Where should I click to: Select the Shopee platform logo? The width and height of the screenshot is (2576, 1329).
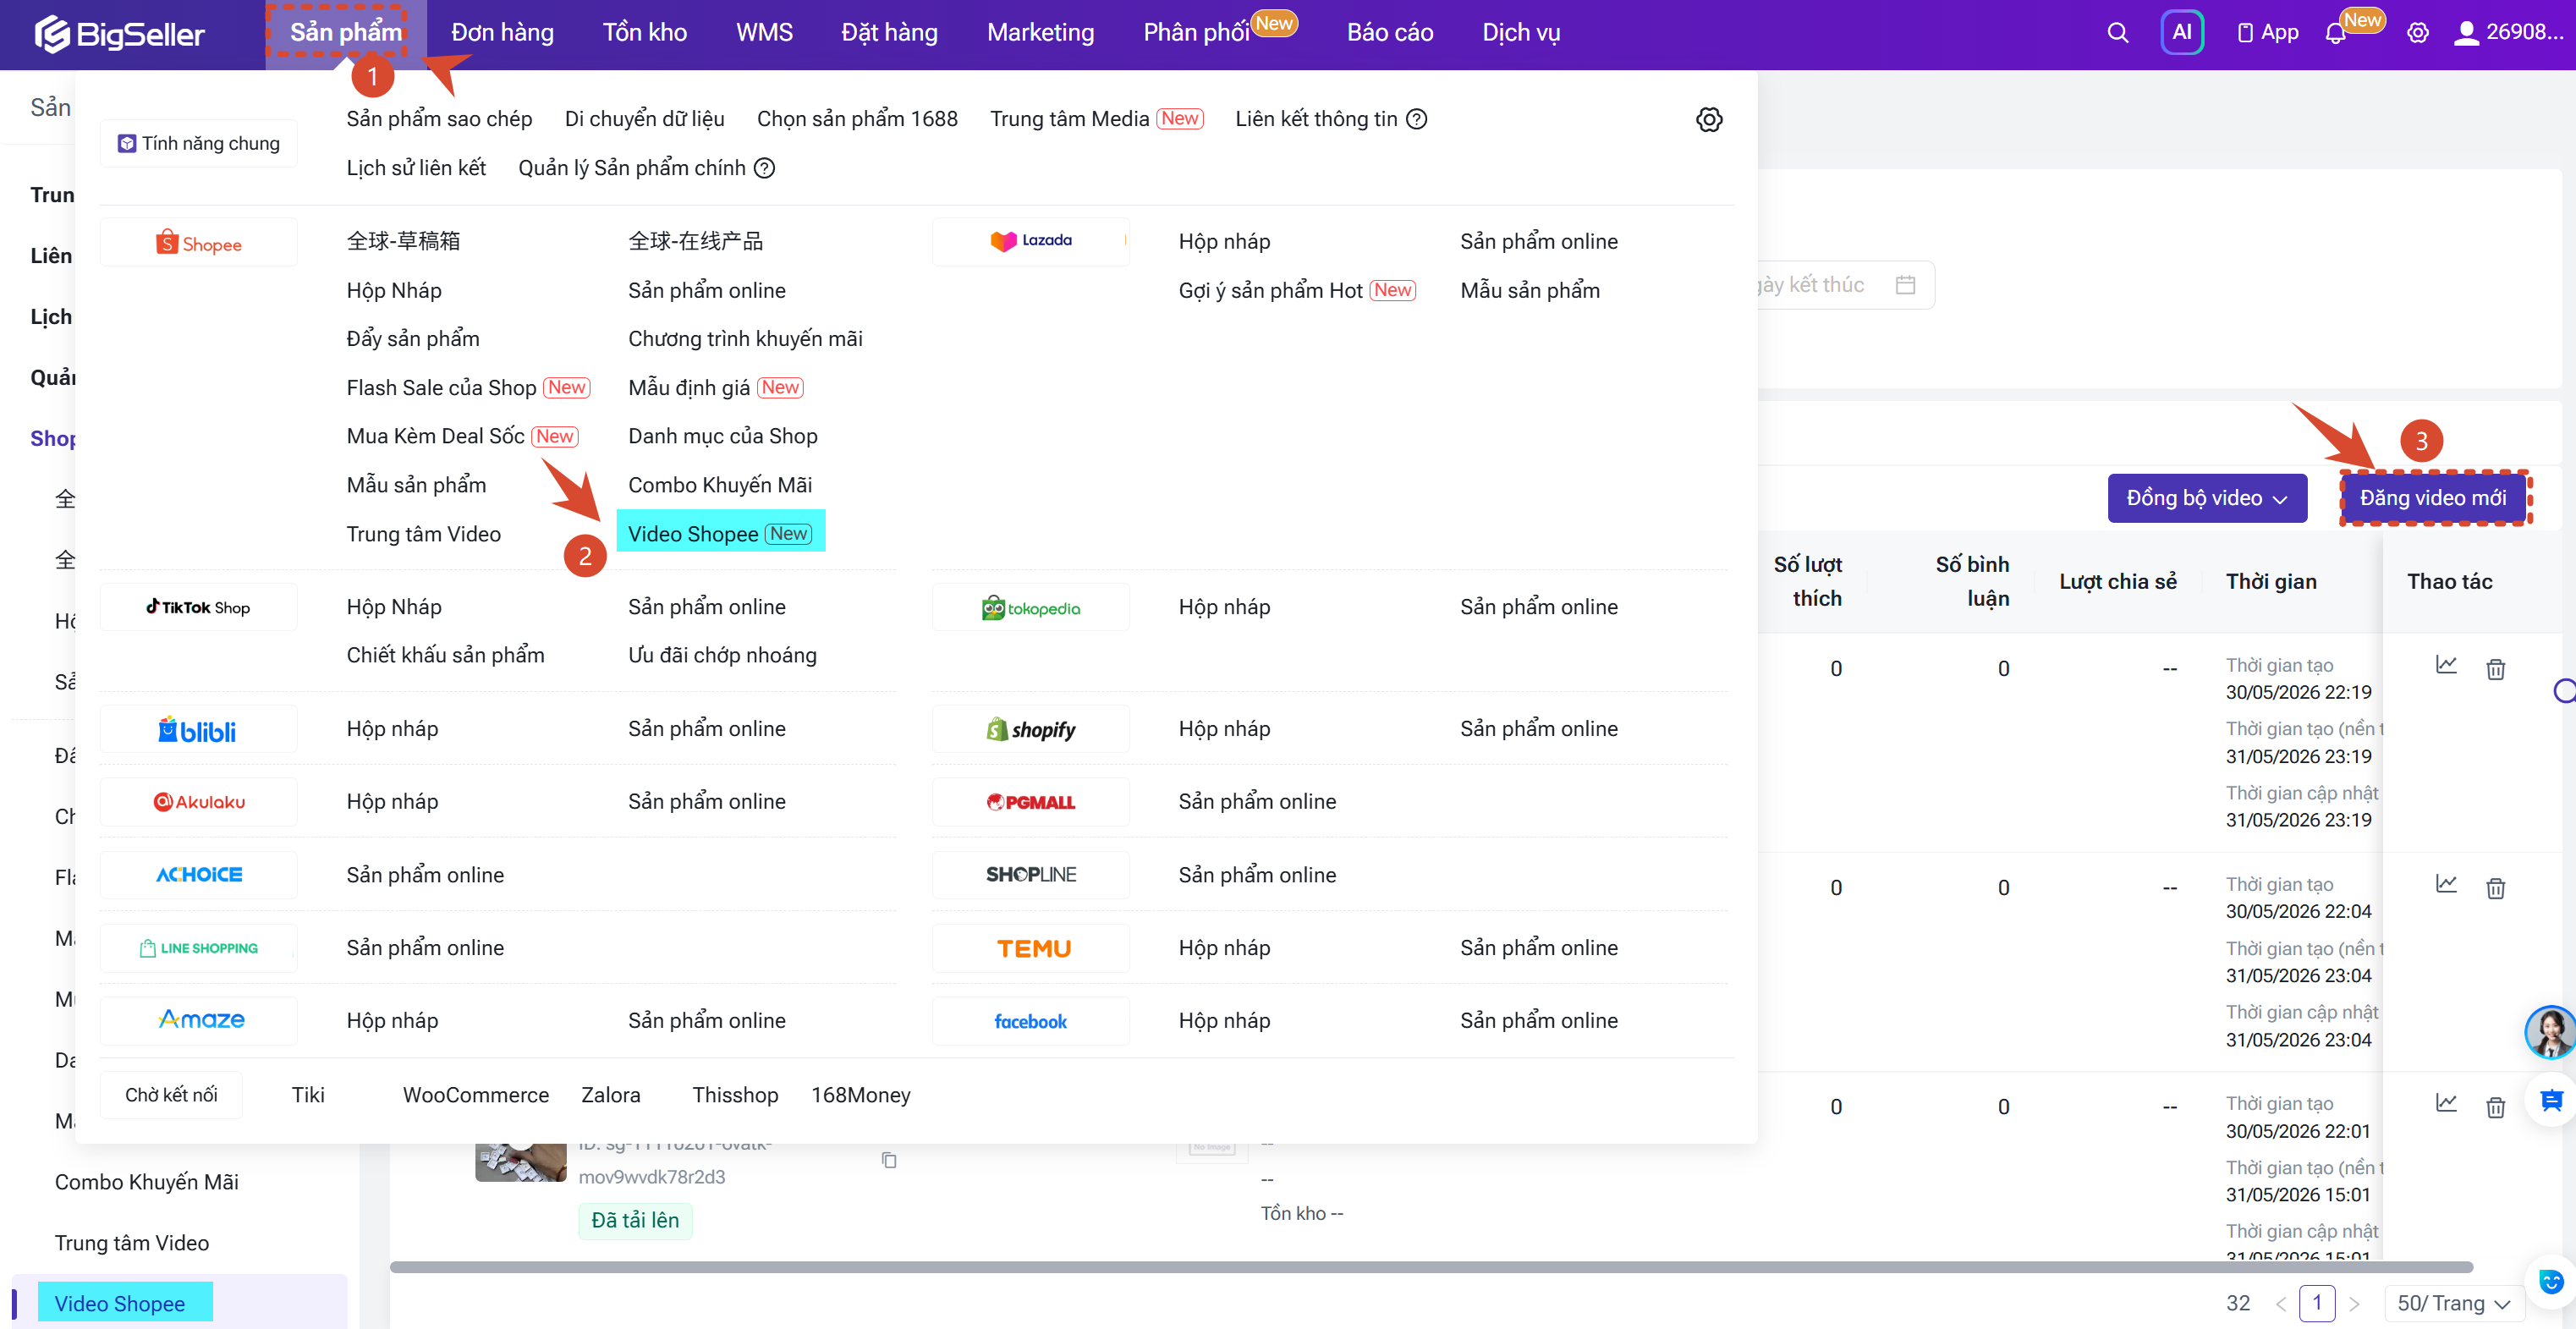click(198, 243)
